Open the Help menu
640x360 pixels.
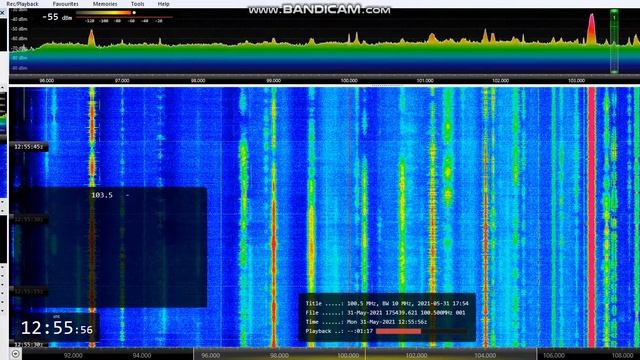tap(164, 4)
